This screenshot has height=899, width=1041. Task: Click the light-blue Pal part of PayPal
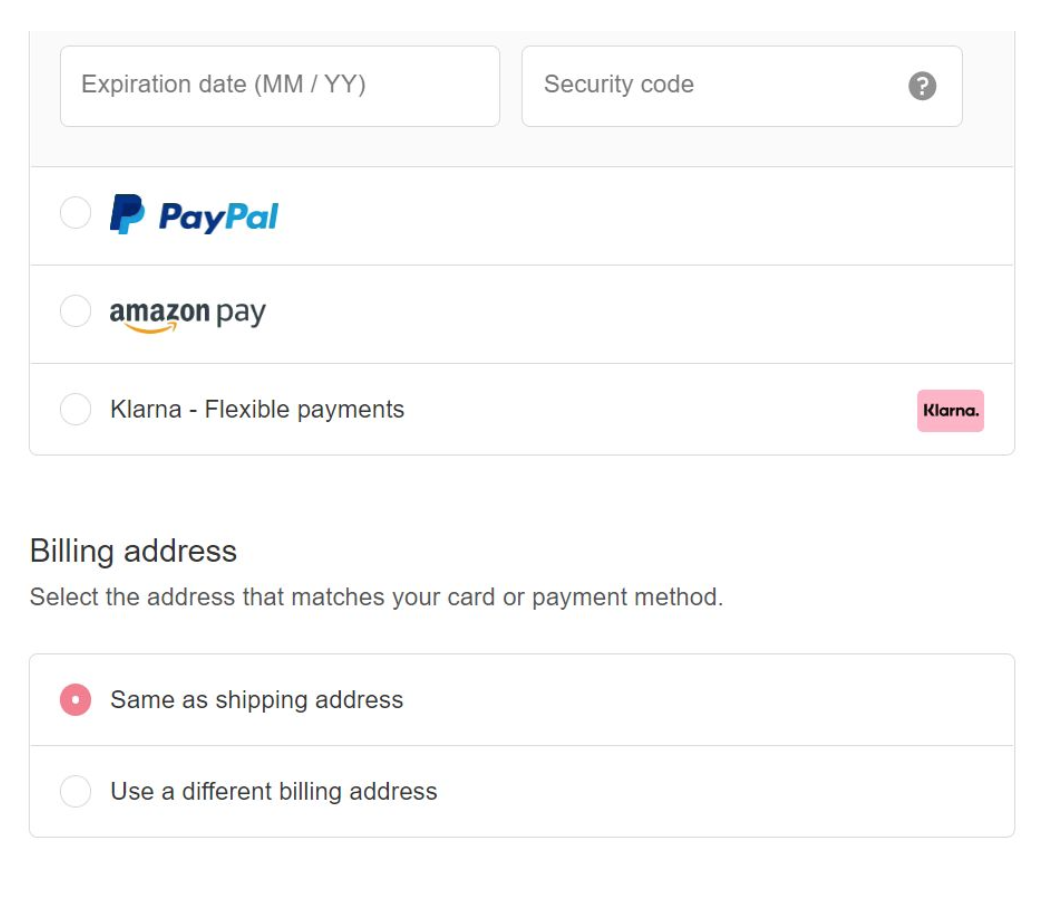(x=252, y=216)
